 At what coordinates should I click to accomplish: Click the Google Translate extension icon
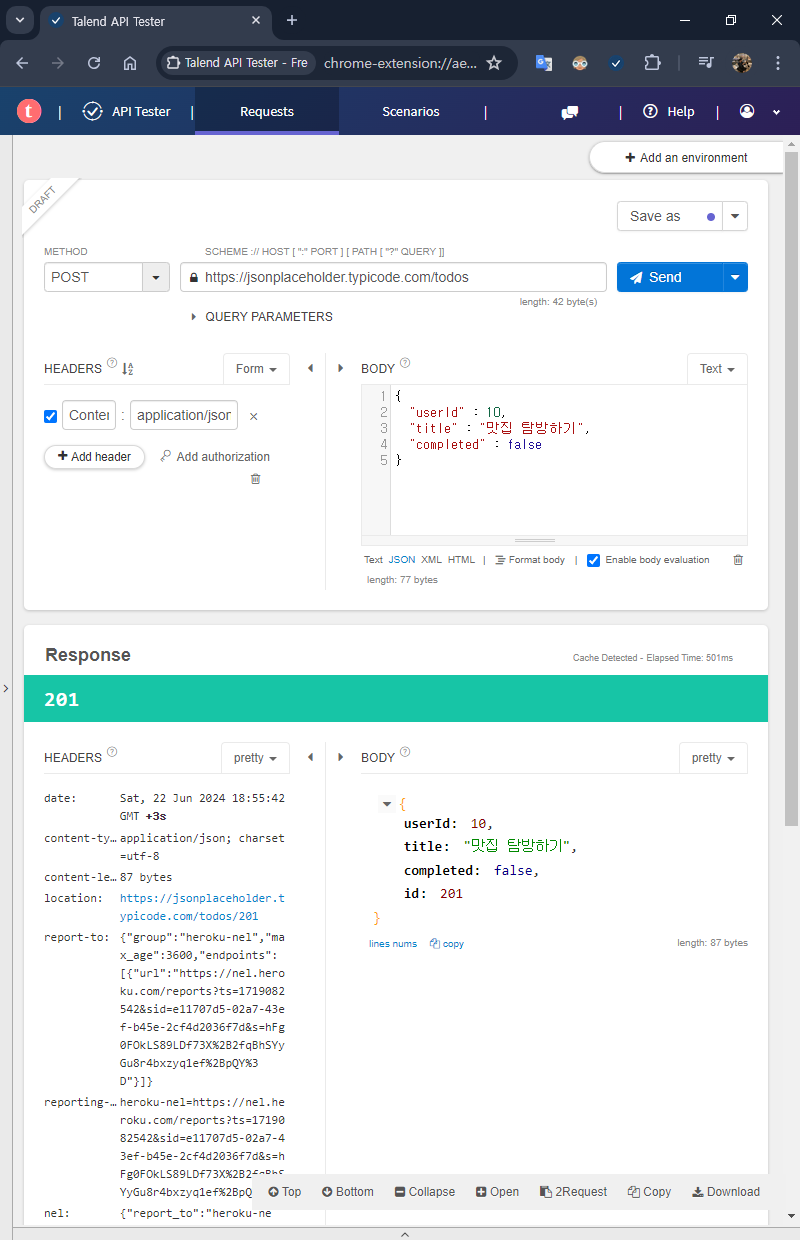[x=544, y=62]
